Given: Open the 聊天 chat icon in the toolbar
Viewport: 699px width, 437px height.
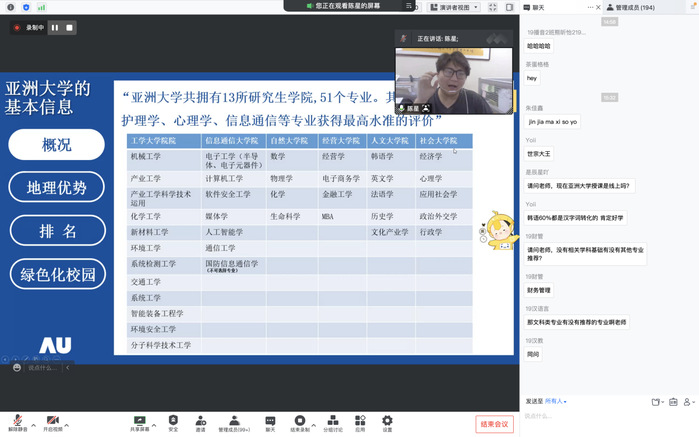Looking at the screenshot, I should pyautogui.click(x=270, y=421).
